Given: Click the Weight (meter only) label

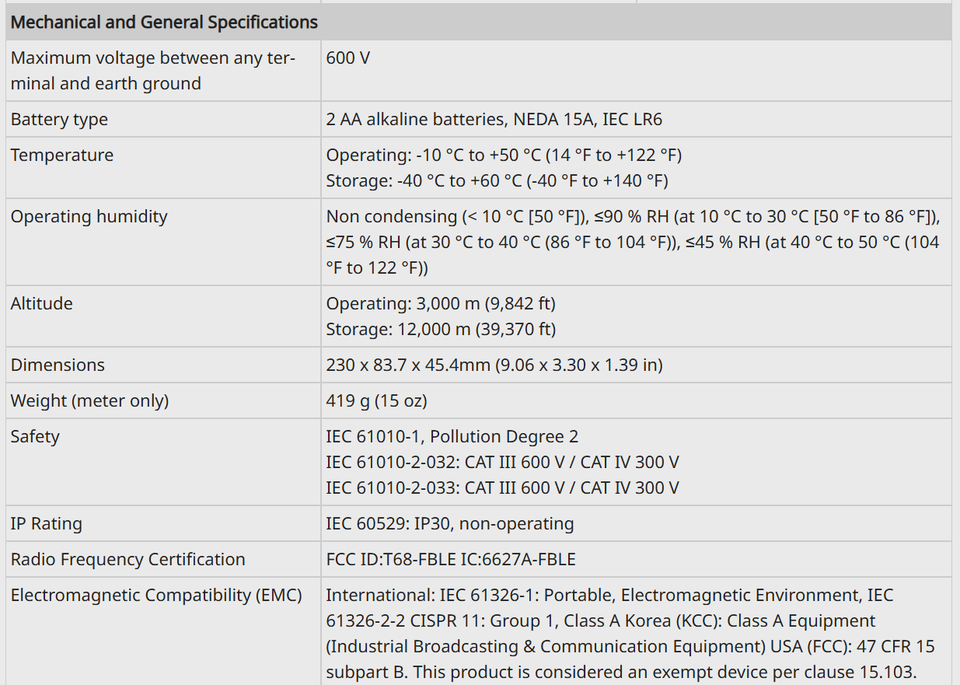Looking at the screenshot, I should (x=89, y=400).
